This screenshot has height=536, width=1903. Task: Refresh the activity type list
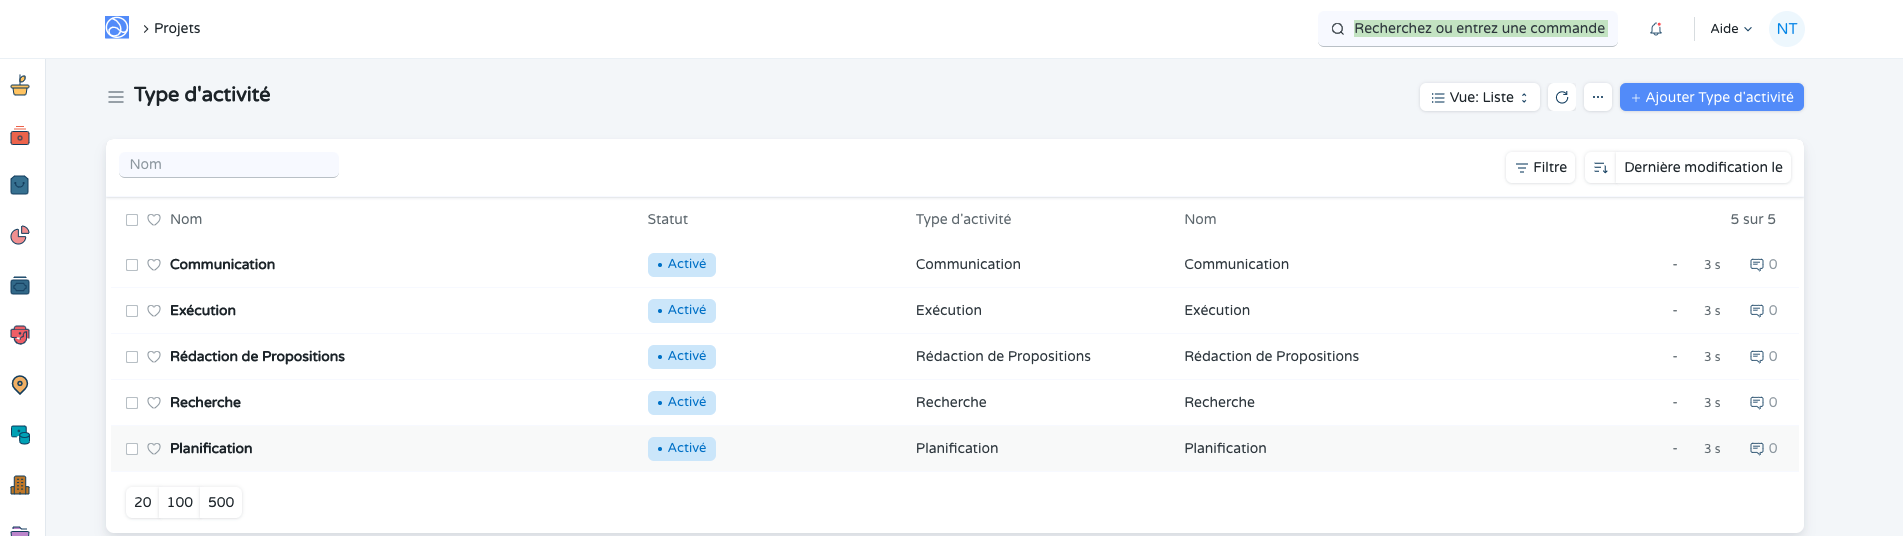pos(1562,97)
